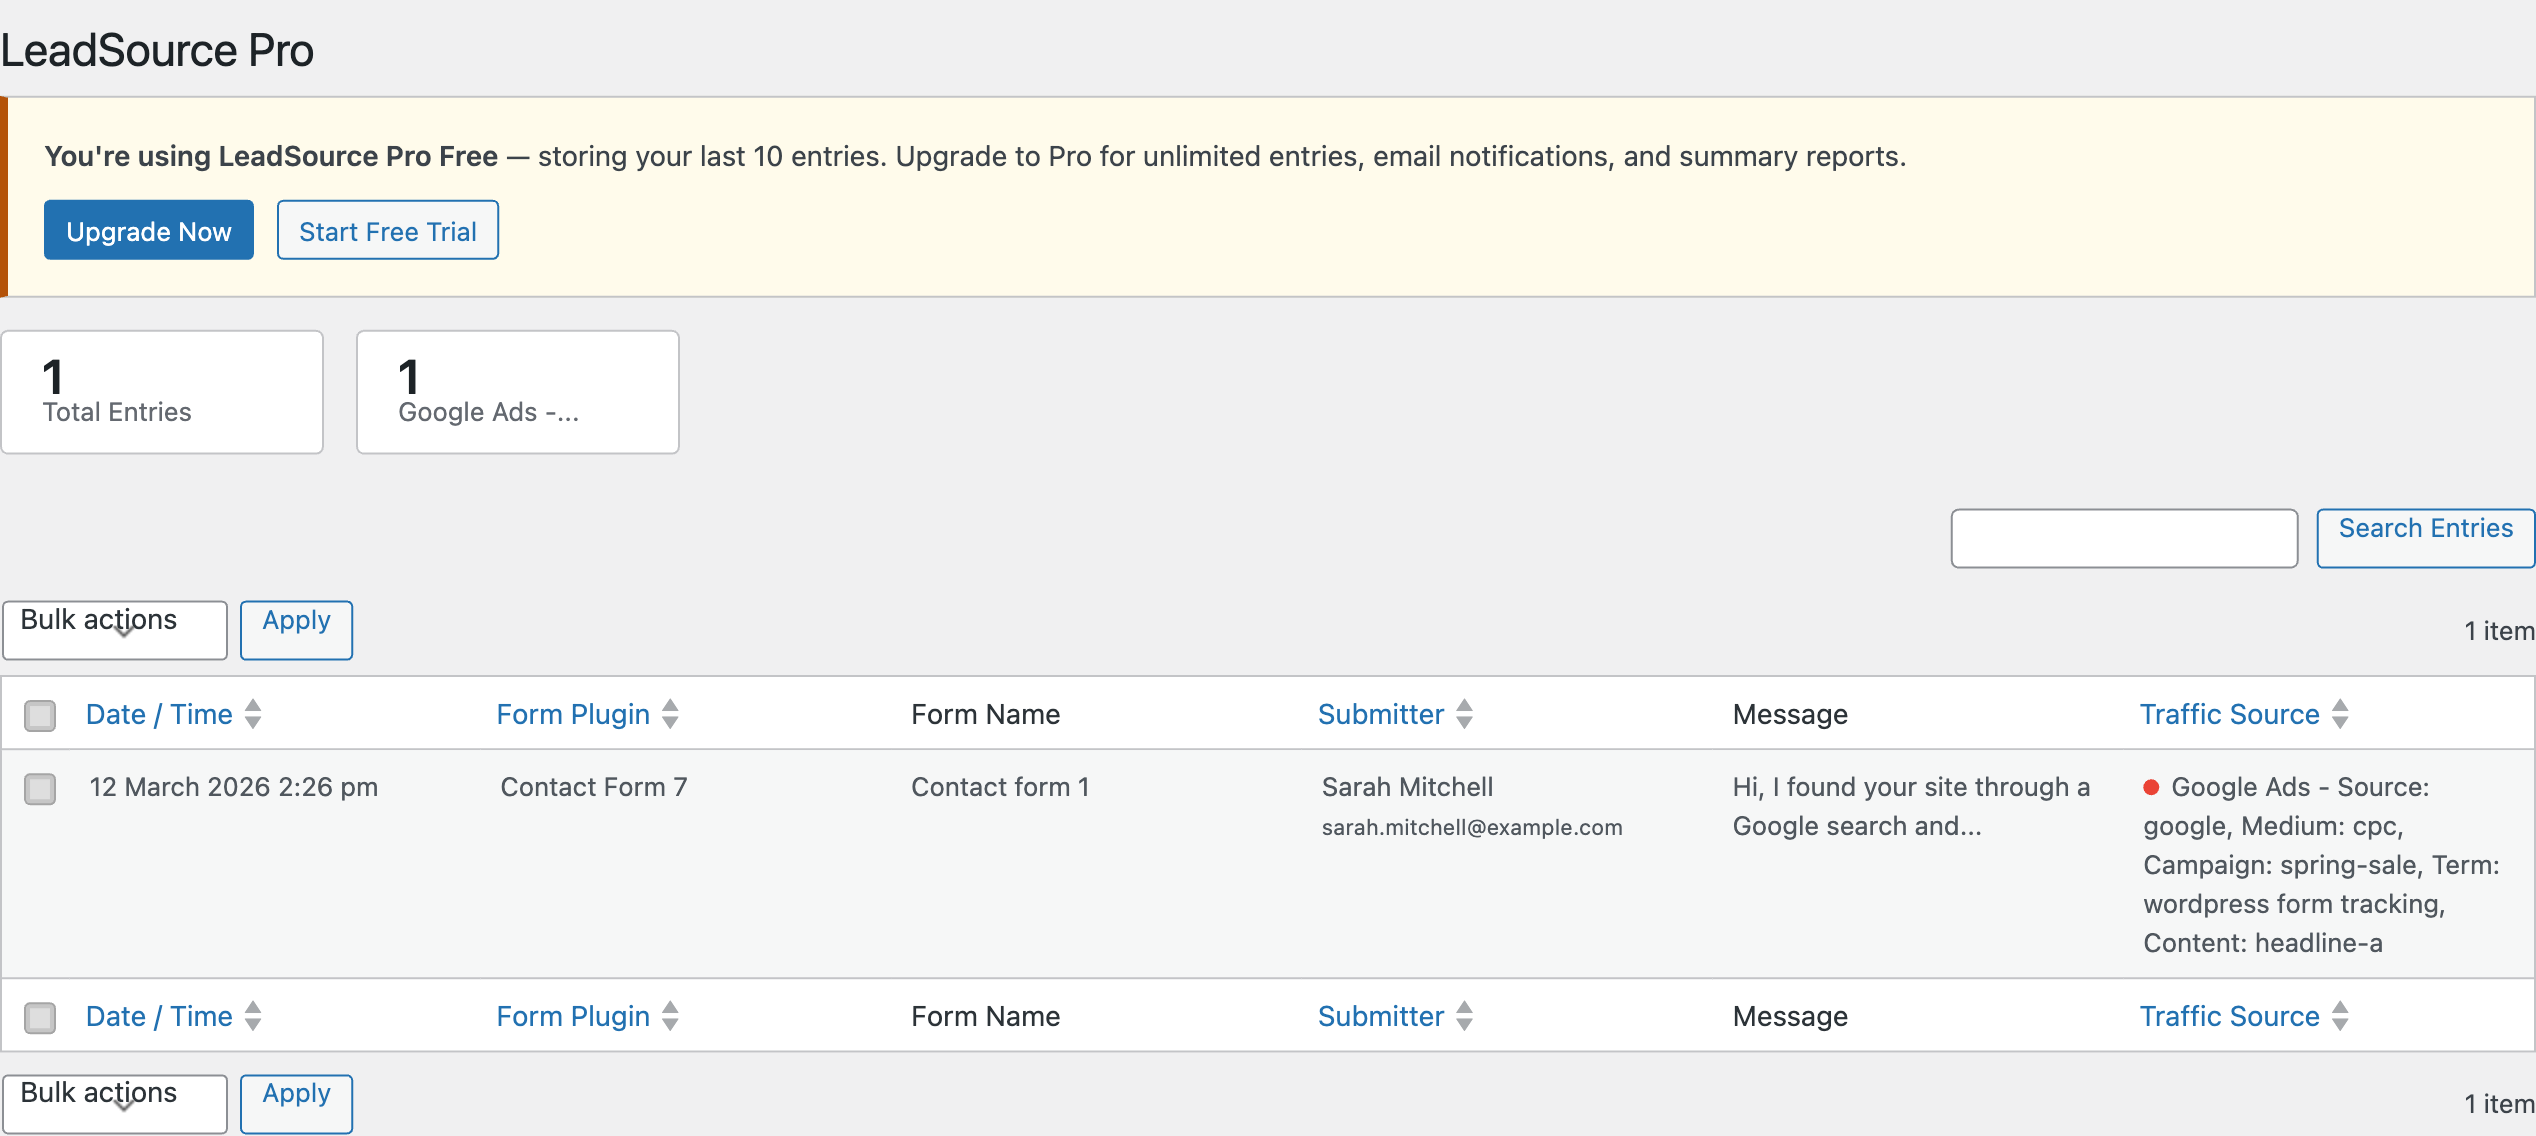Screen dimensions: 2536x1136
Task: Open the bottom Bulk actions dropdown
Action: coord(114,1102)
